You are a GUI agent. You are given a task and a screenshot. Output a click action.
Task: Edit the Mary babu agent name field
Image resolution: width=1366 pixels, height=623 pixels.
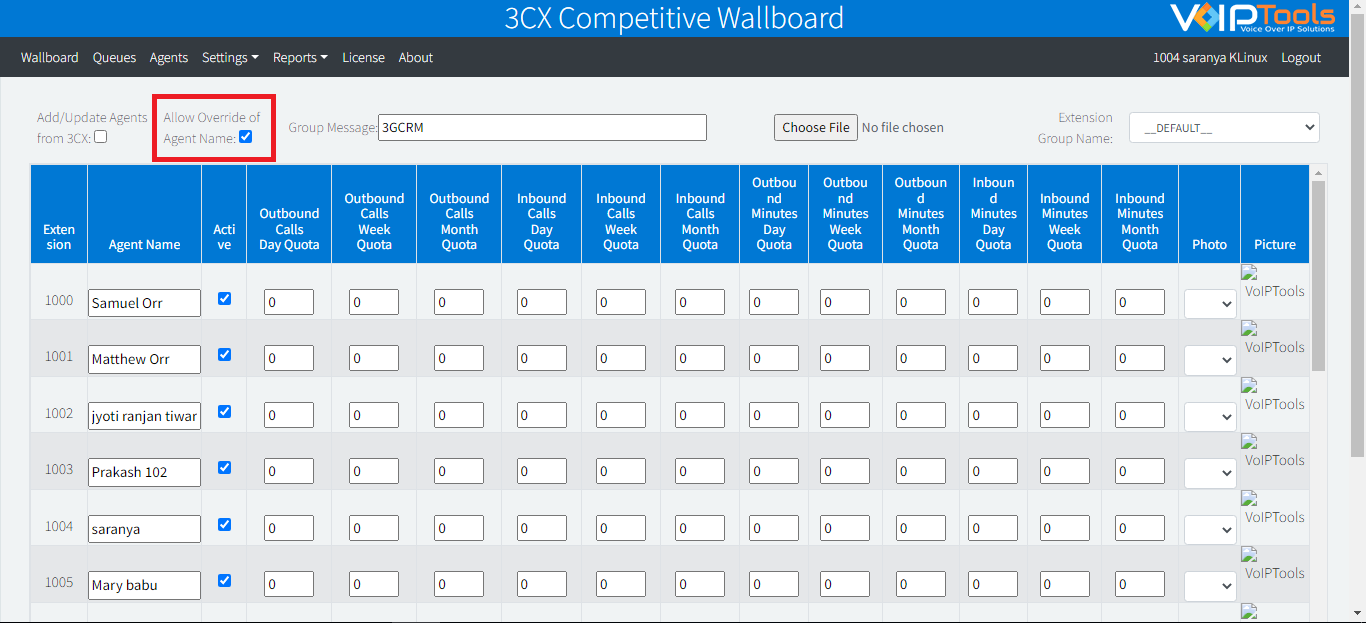[x=144, y=585]
